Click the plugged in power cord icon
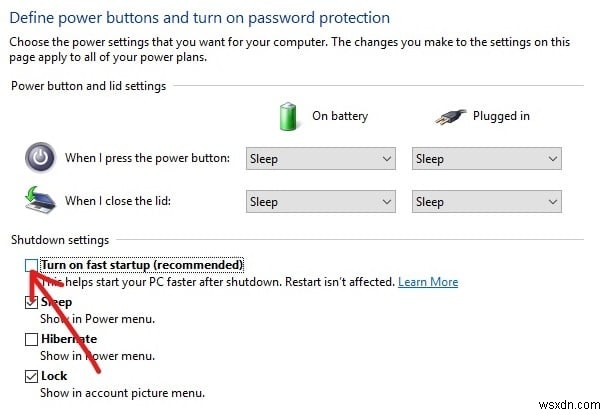 [x=452, y=116]
